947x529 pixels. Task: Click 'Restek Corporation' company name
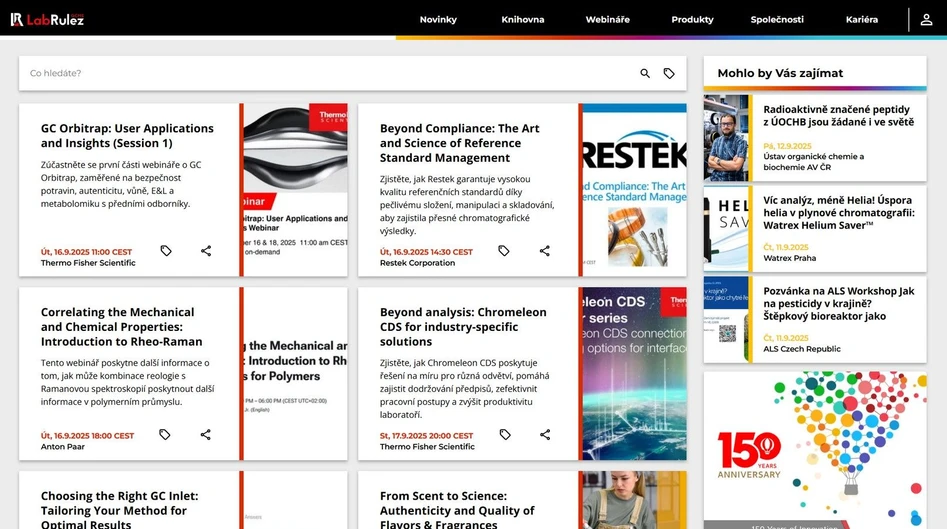point(417,263)
